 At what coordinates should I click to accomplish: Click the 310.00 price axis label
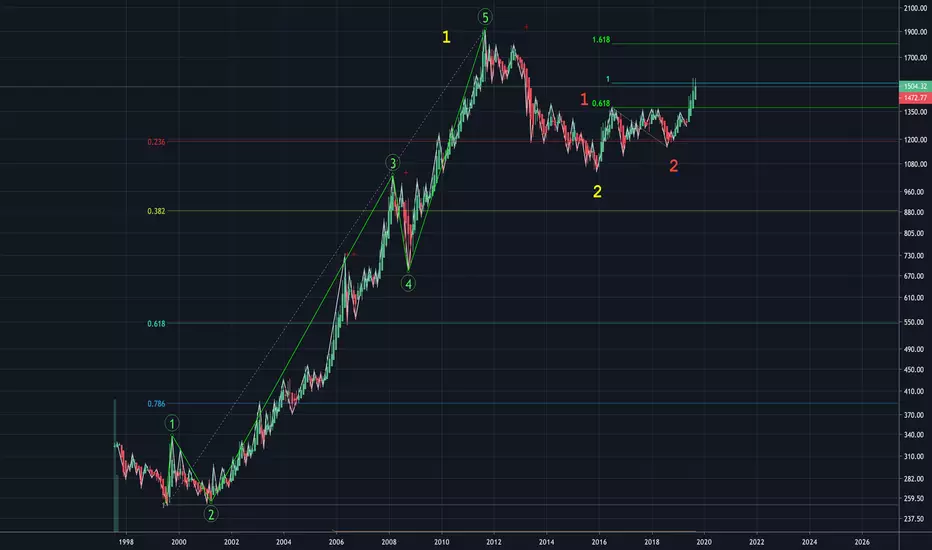pyautogui.click(x=915, y=457)
